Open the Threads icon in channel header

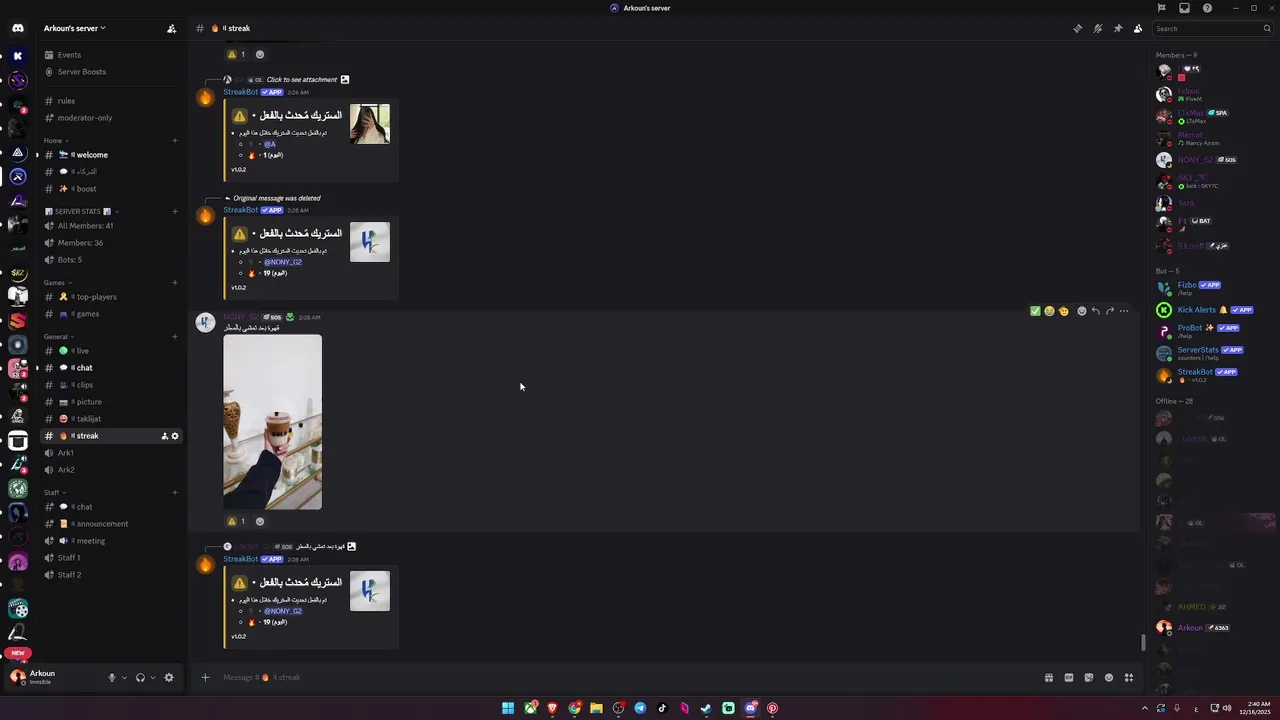point(1077,28)
